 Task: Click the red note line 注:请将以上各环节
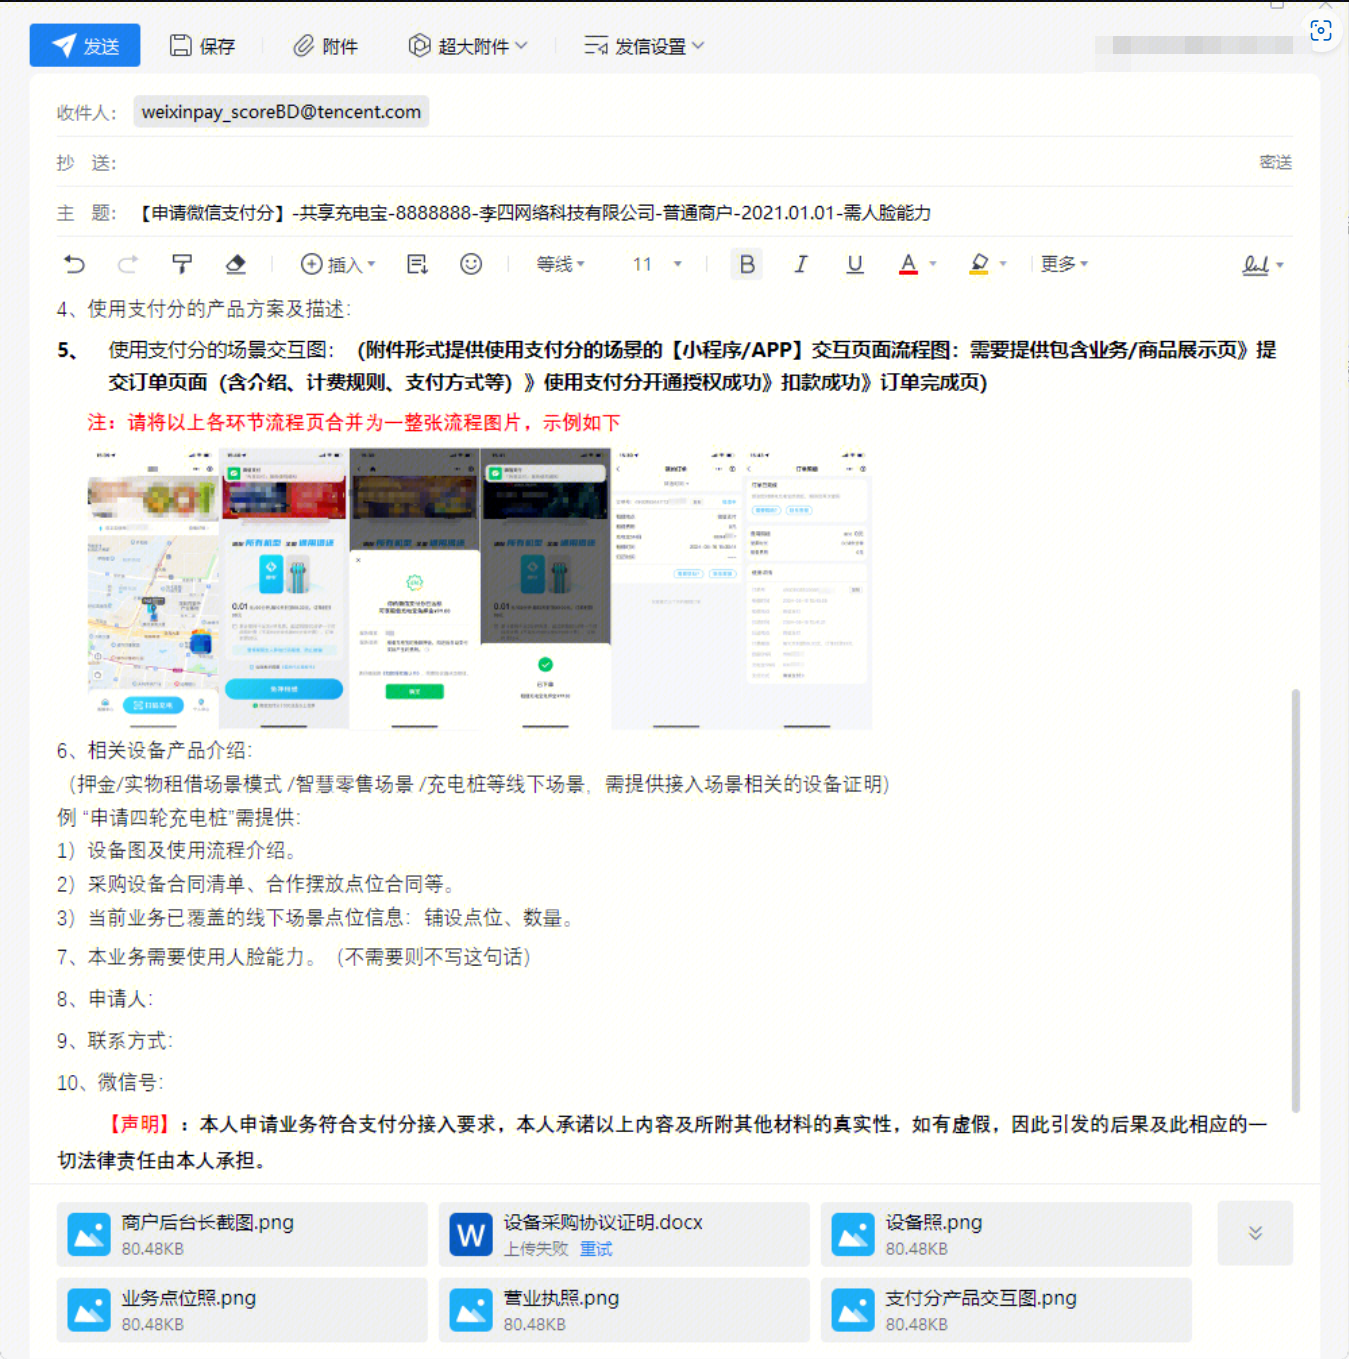(354, 423)
